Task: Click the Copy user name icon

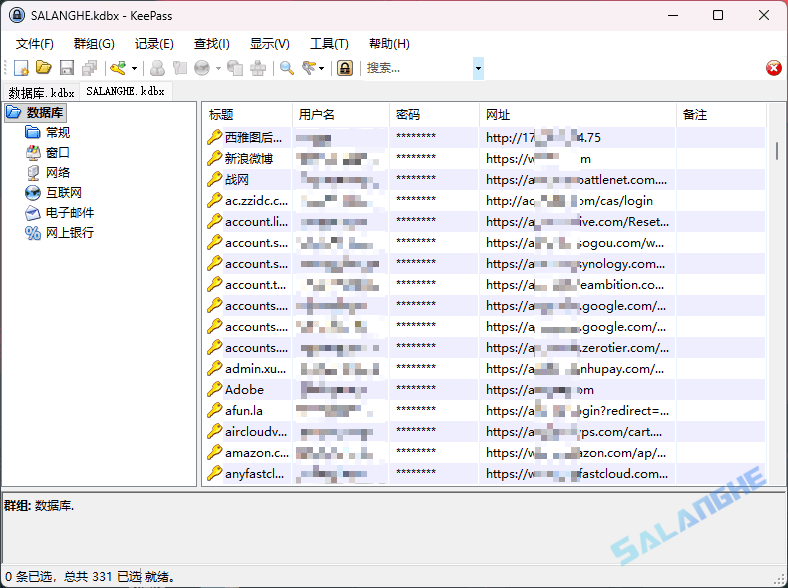Action: click(157, 68)
